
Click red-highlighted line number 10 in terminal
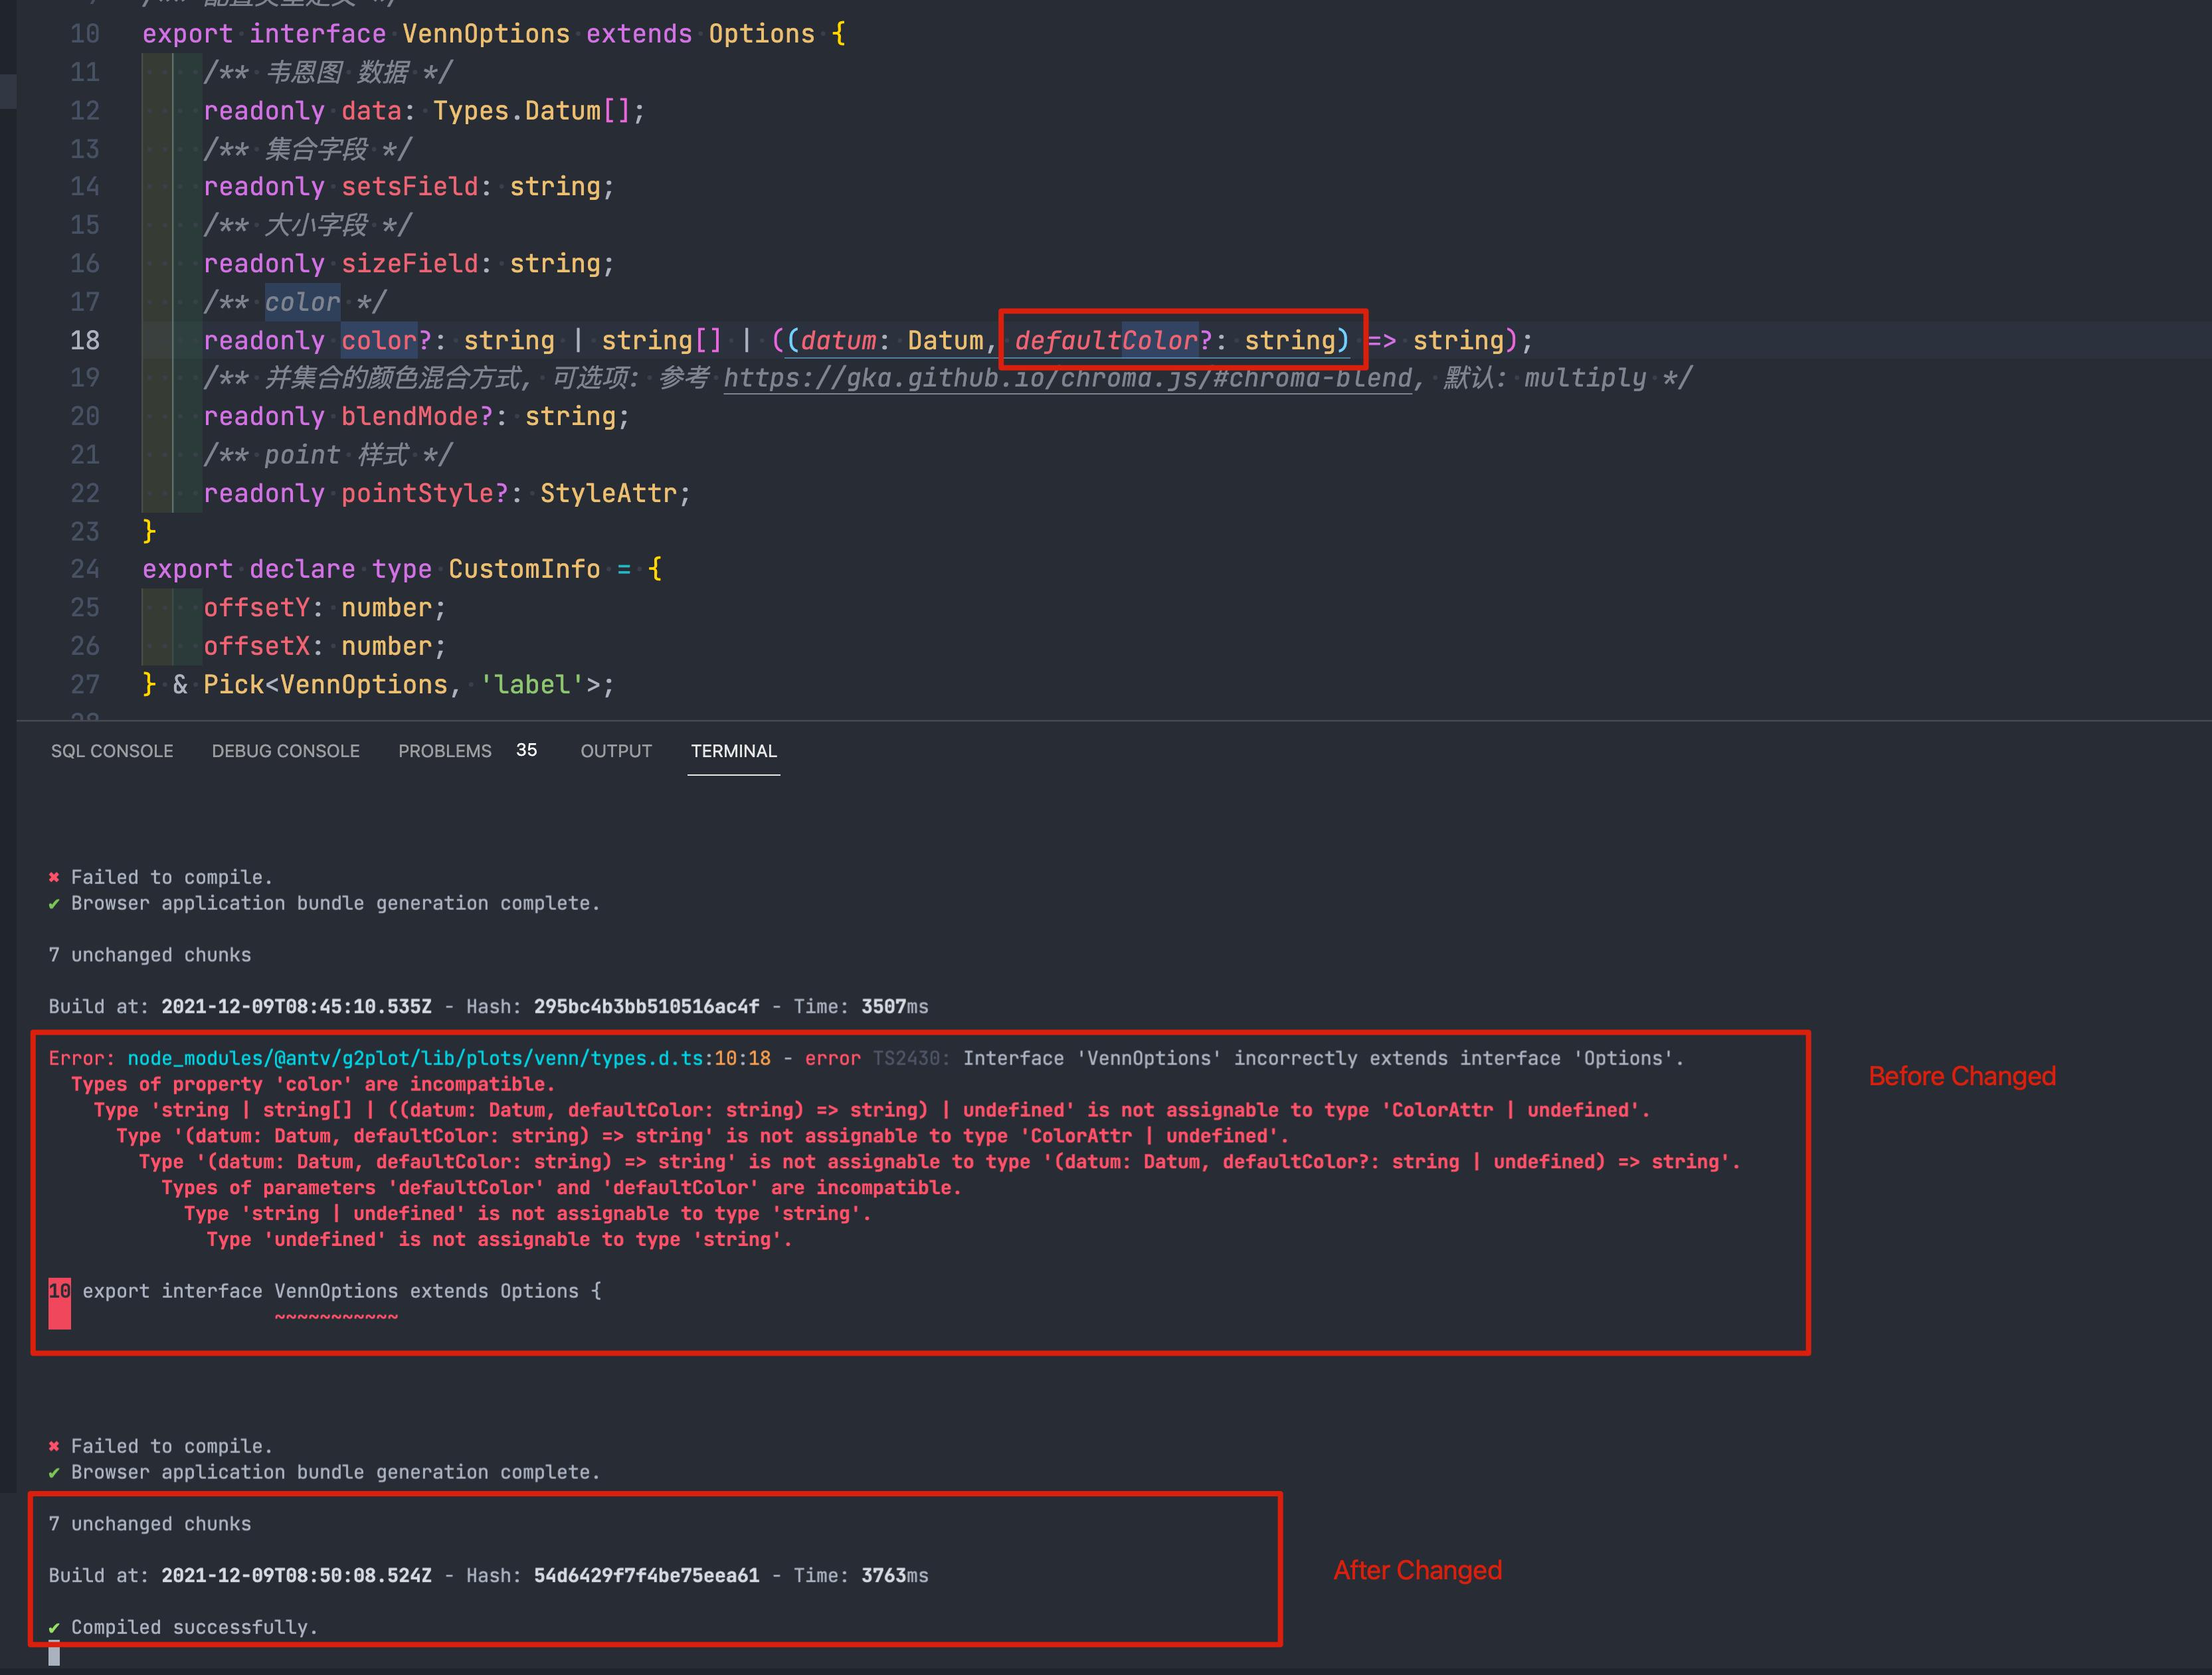(x=59, y=1291)
